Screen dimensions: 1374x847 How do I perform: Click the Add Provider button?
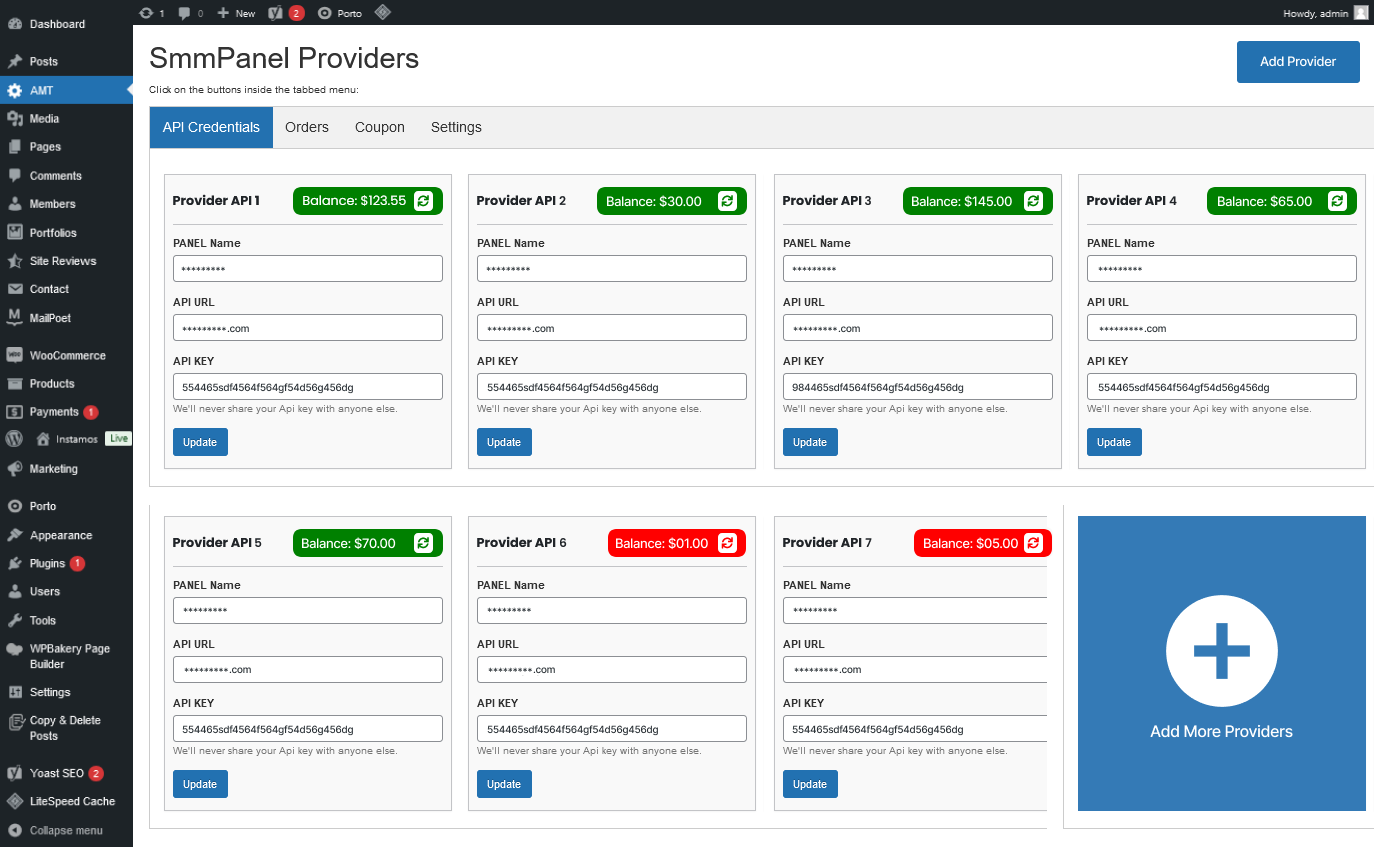(x=1297, y=62)
